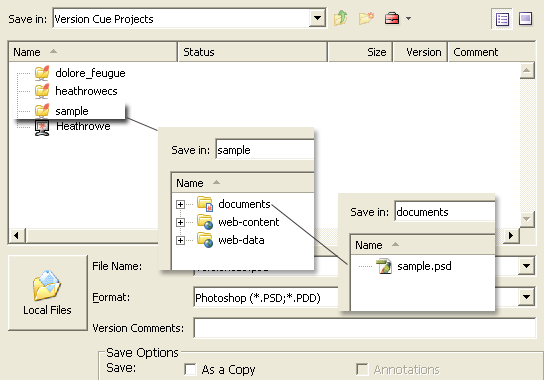The width and height of the screenshot is (544, 380).
Task: Switch to list details view icon
Action: tap(502, 19)
